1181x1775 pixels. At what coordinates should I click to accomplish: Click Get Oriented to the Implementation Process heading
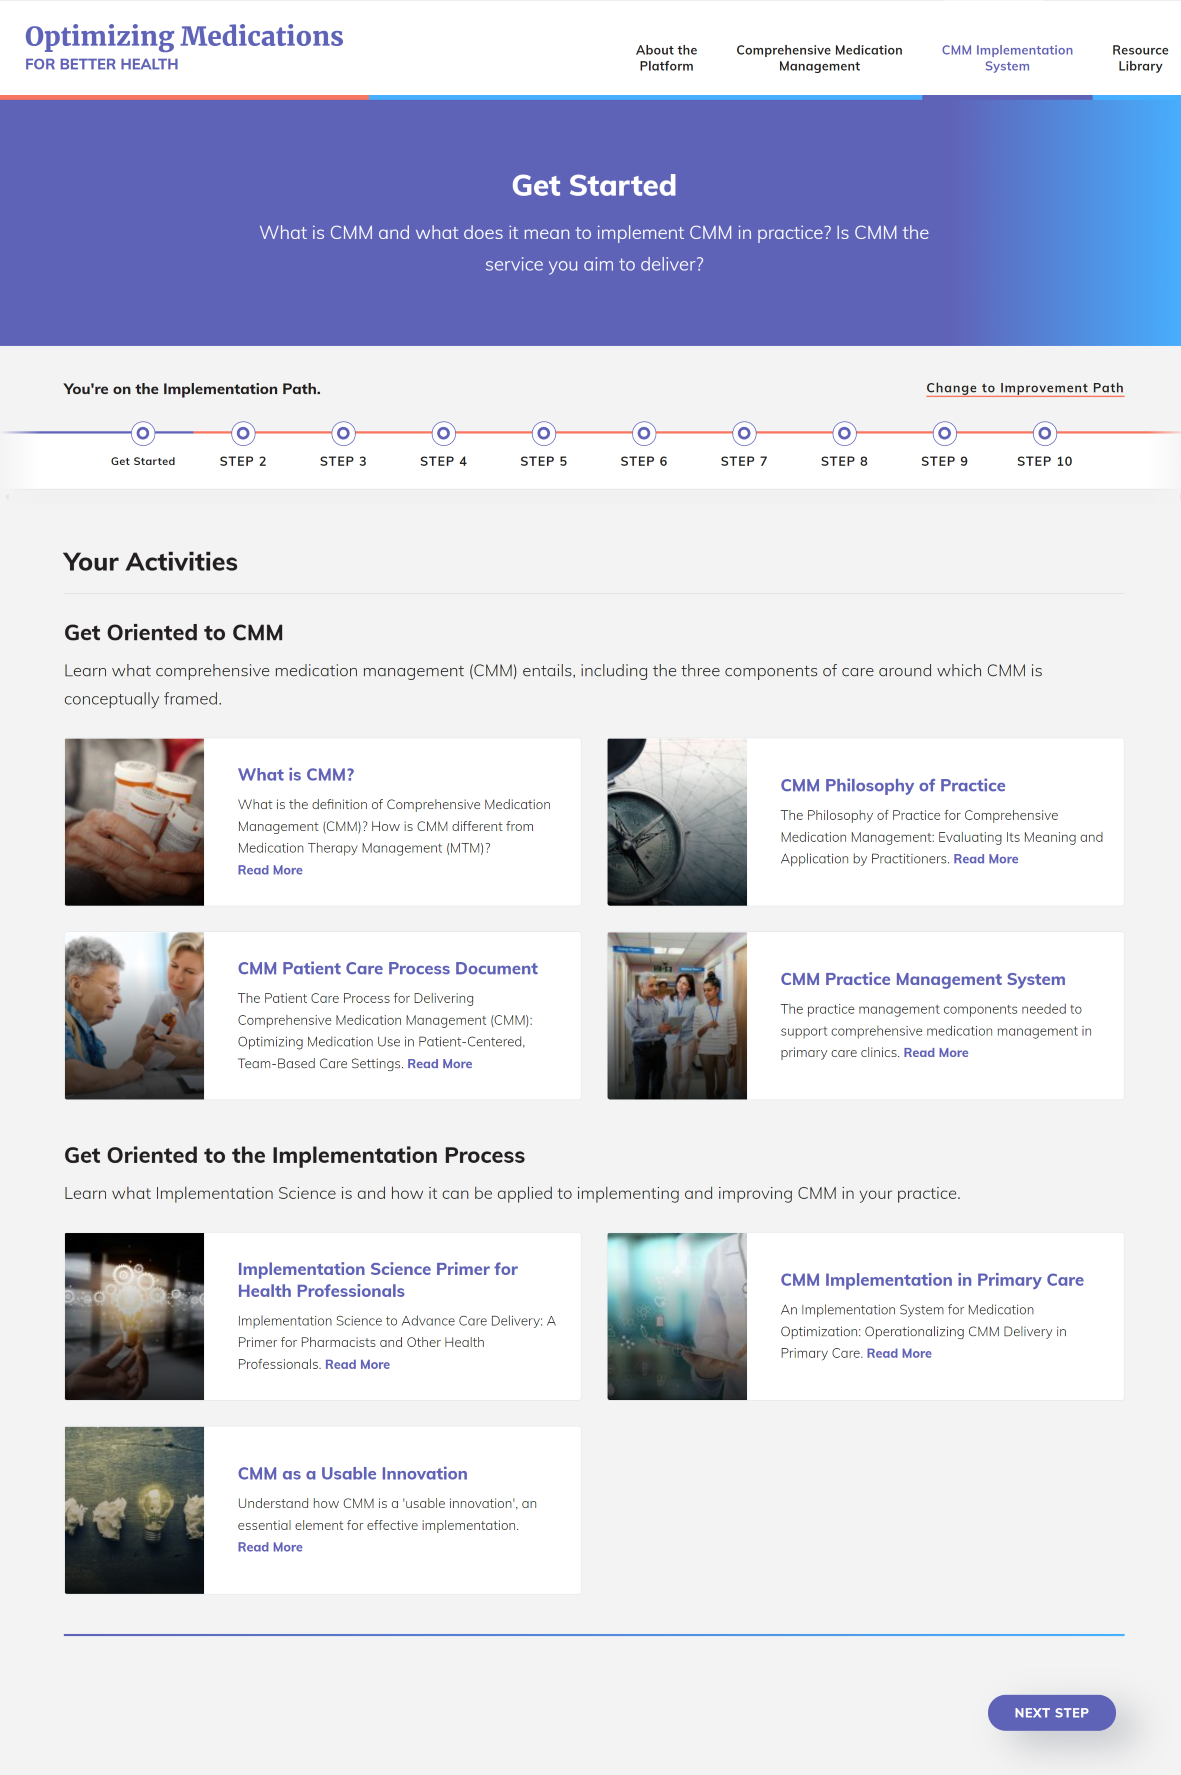coord(294,1156)
